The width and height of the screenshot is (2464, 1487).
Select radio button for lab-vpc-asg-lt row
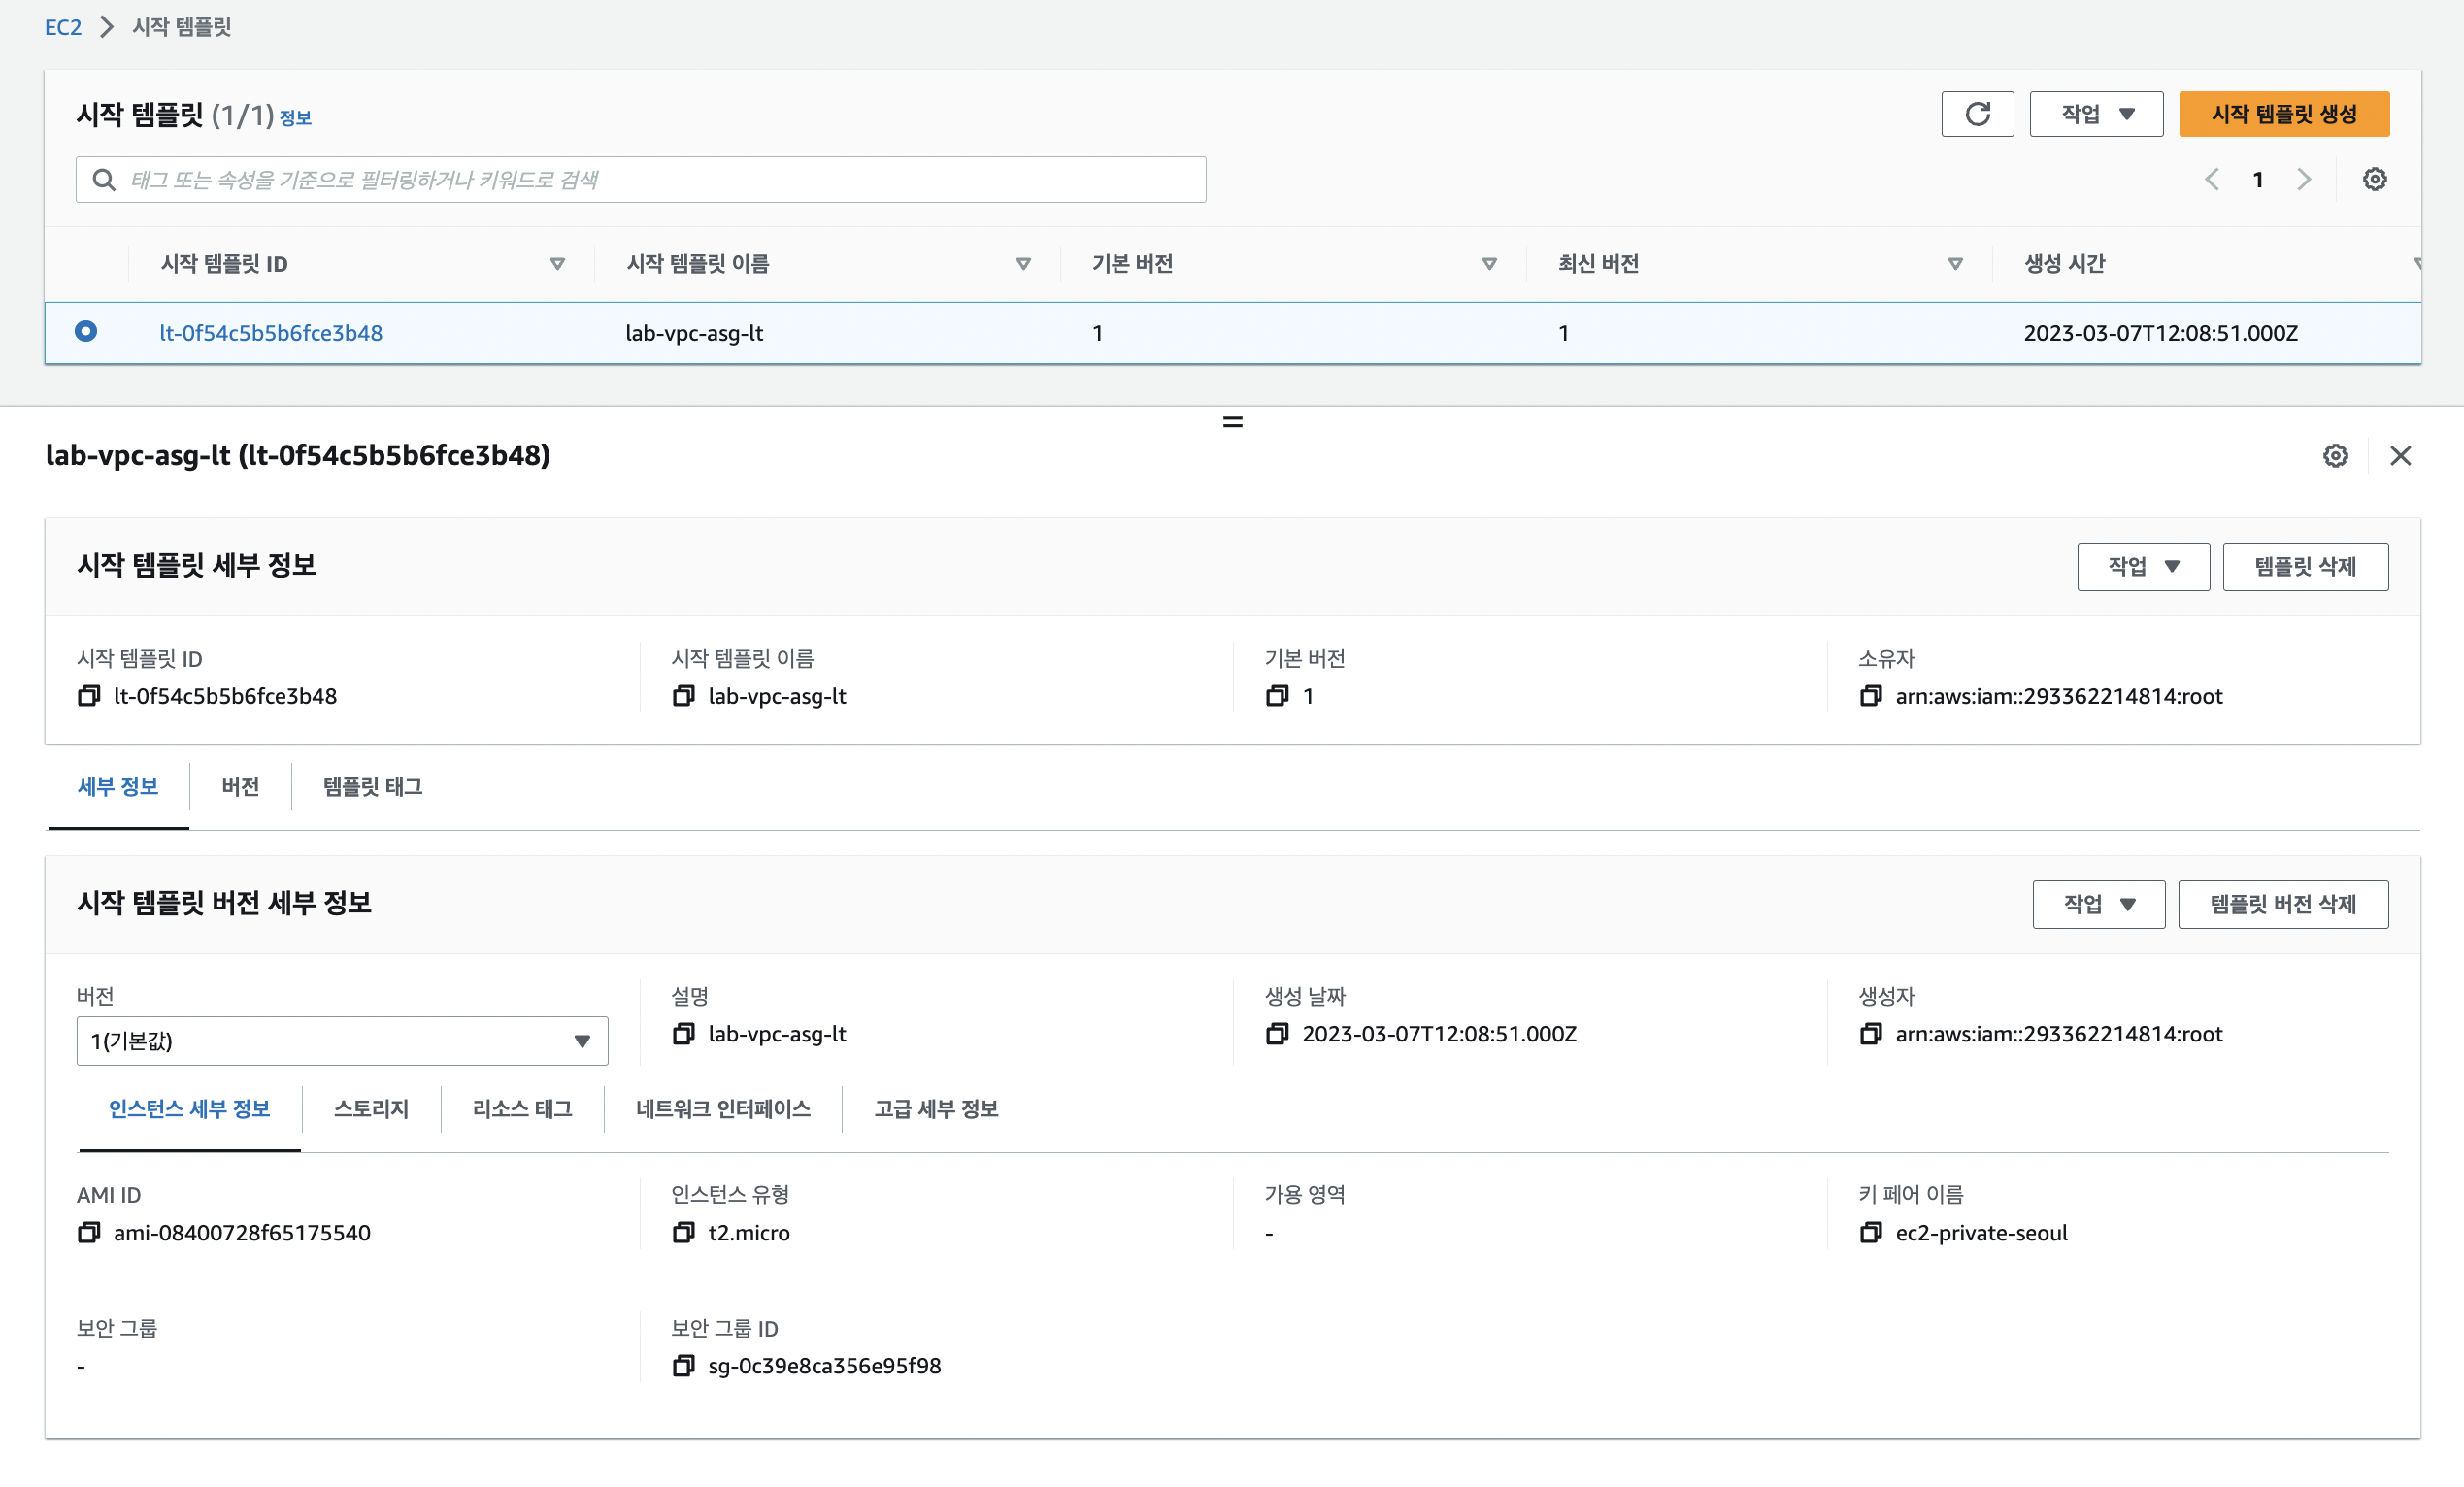pos(86,331)
